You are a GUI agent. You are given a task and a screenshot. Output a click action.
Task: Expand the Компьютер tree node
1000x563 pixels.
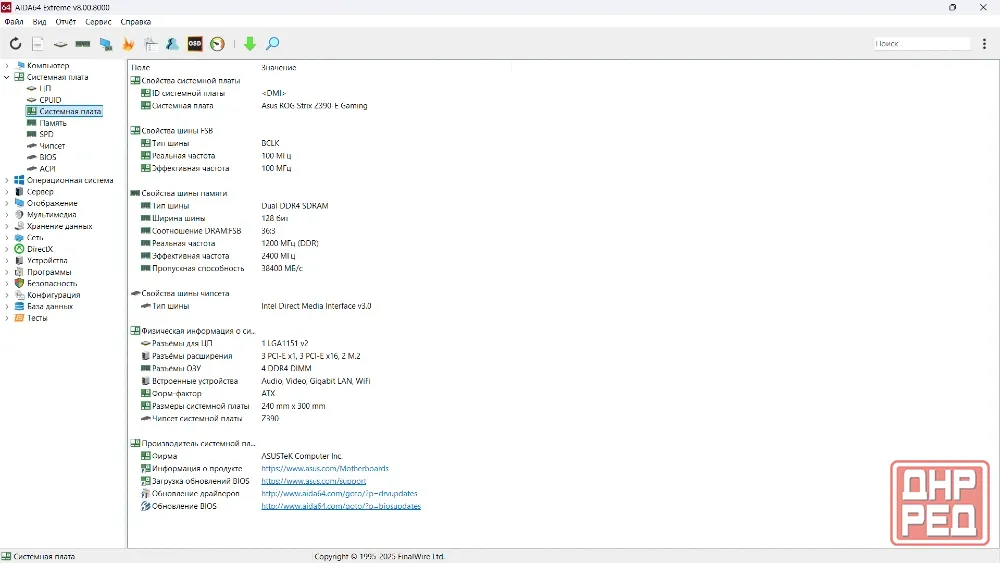7,65
